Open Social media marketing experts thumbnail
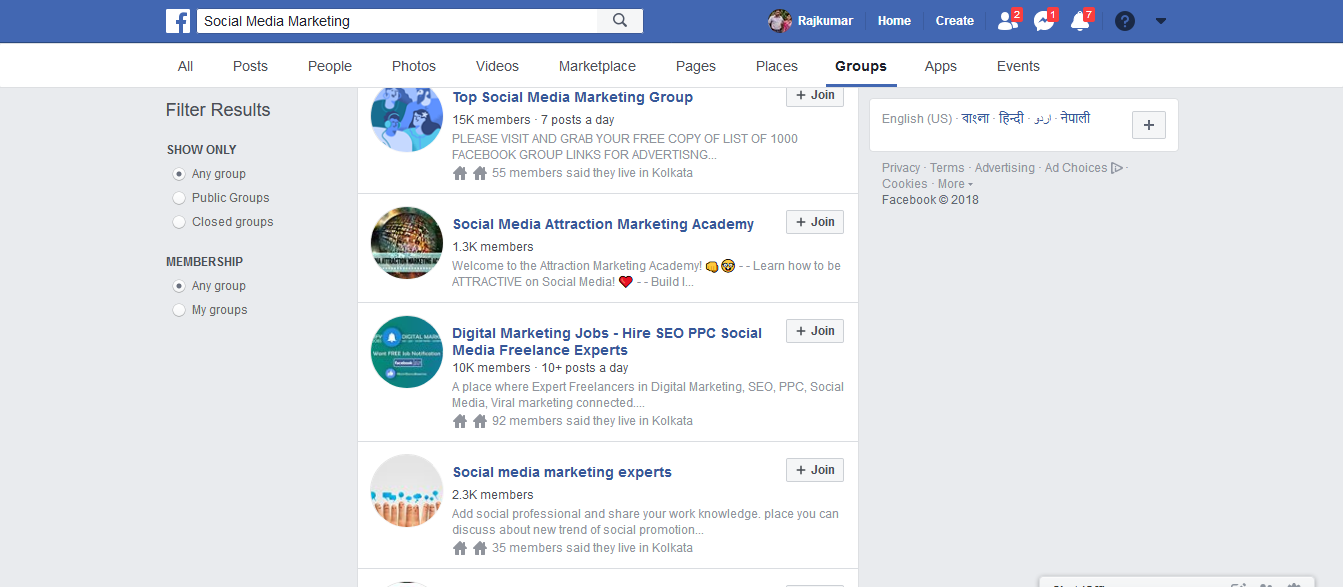1343x587 pixels. pyautogui.click(x=407, y=491)
